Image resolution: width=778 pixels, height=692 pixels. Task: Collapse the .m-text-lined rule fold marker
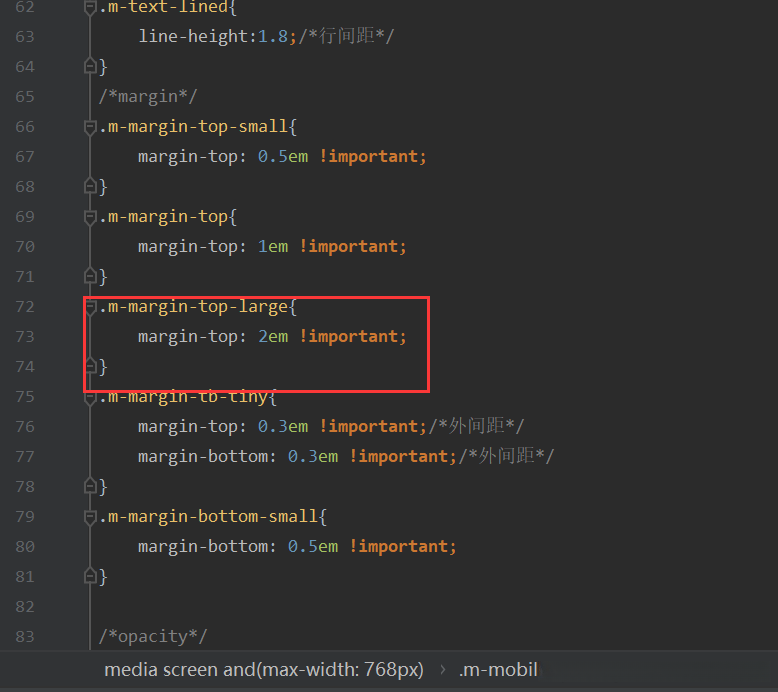tap(90, 7)
